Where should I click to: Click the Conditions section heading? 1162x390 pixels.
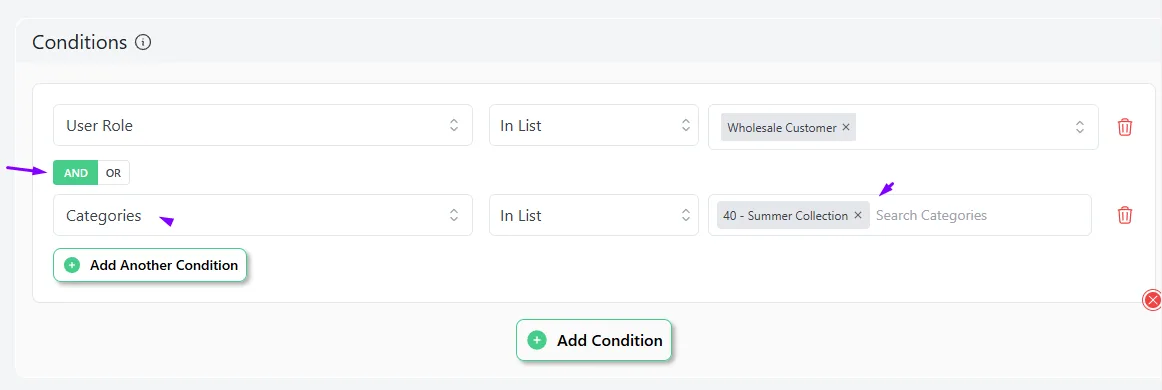pos(80,42)
